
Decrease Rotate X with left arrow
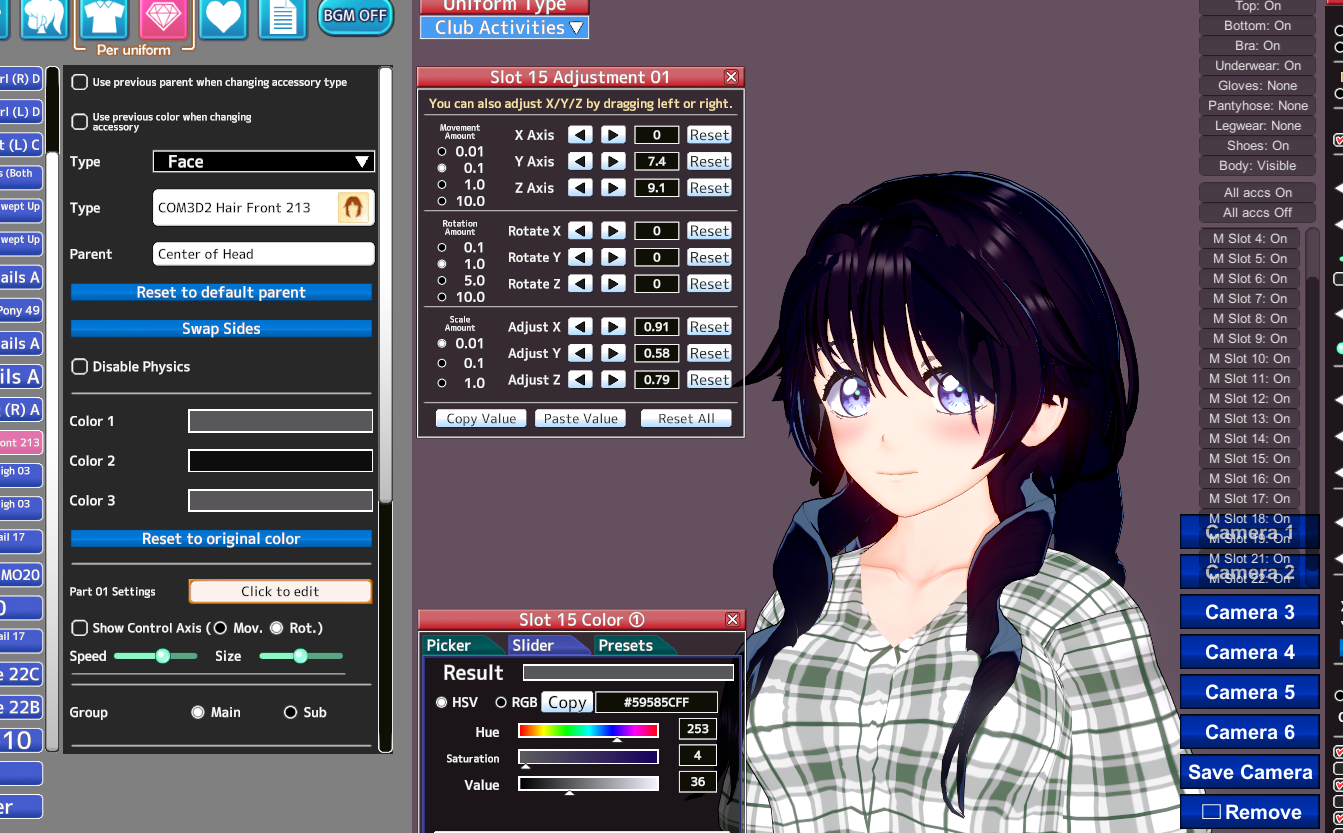(x=580, y=231)
